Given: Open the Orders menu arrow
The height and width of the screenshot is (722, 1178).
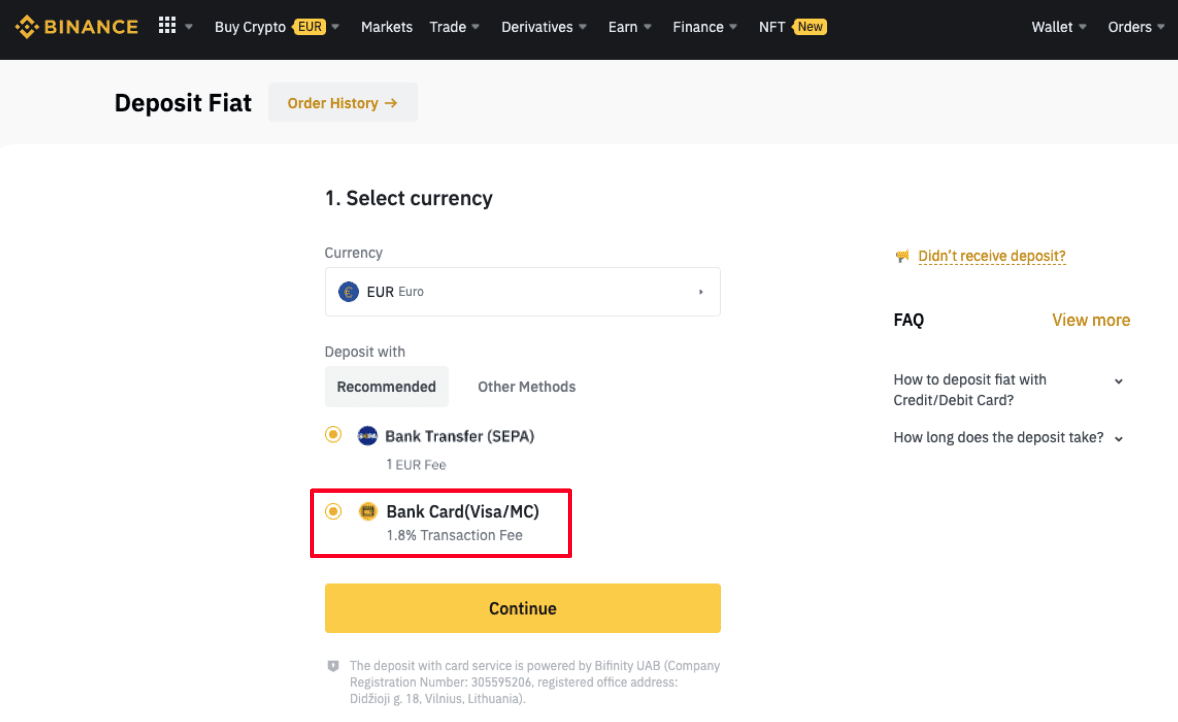Looking at the screenshot, I should click(1161, 27).
